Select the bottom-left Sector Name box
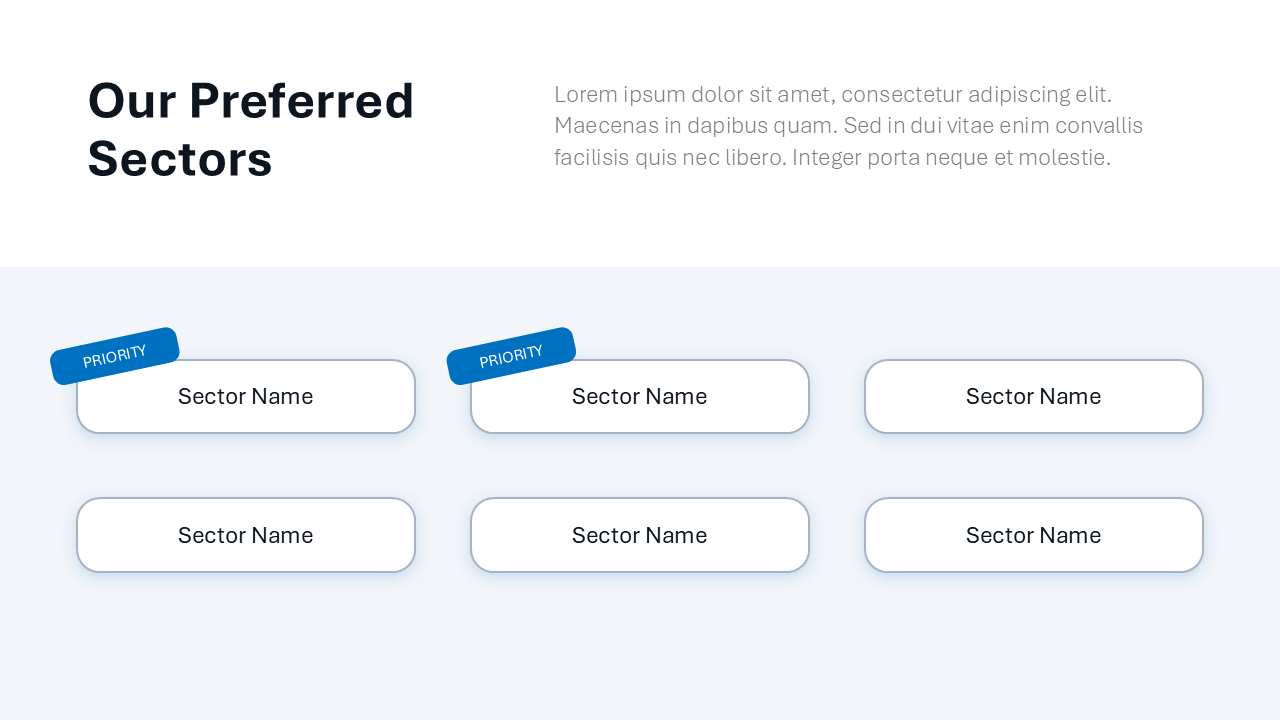1280x720 pixels. (x=246, y=535)
